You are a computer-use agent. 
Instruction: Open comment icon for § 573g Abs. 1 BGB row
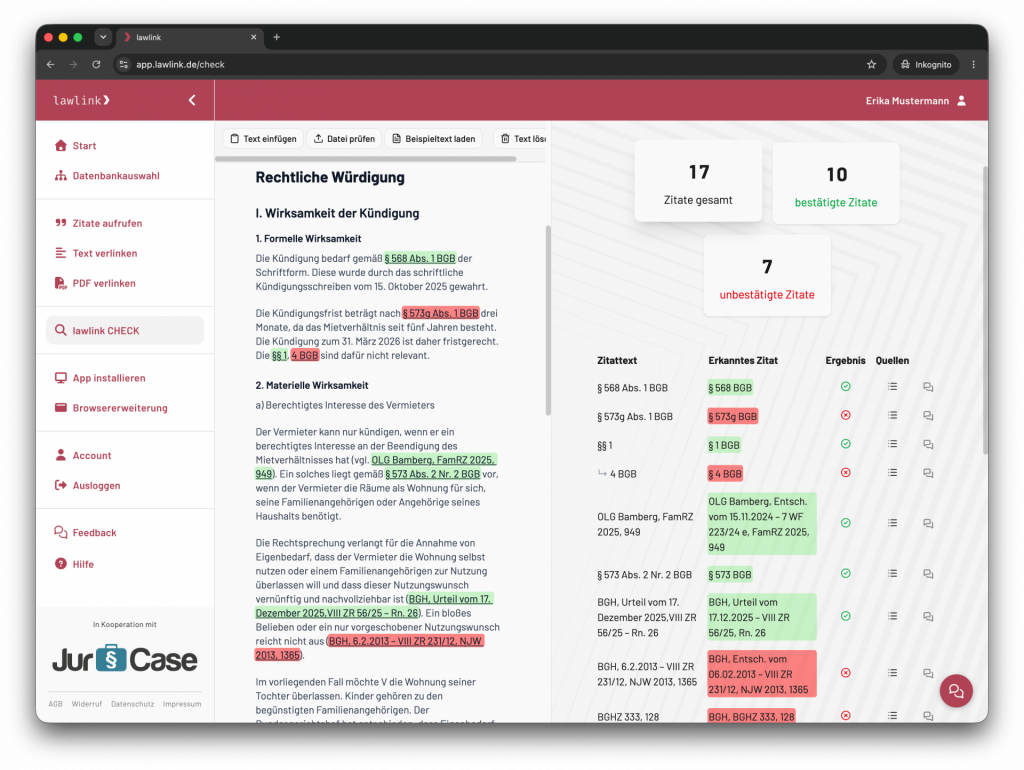pyautogui.click(x=928, y=415)
